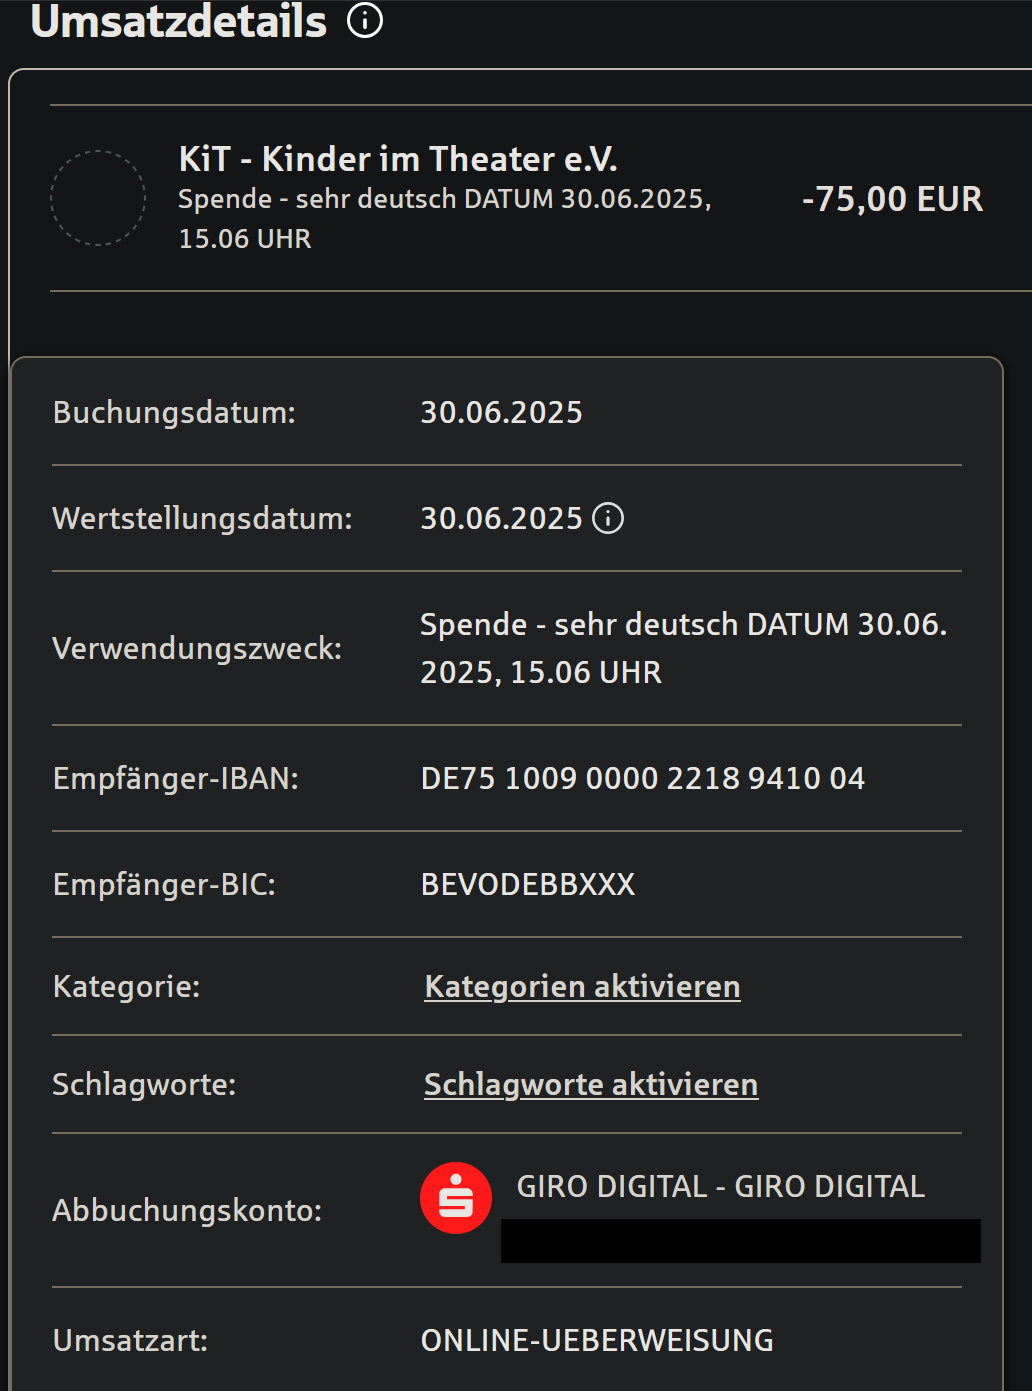This screenshot has height=1391, width=1032.
Task: Click the GIRO DIGITAL account name
Action: (x=720, y=1186)
